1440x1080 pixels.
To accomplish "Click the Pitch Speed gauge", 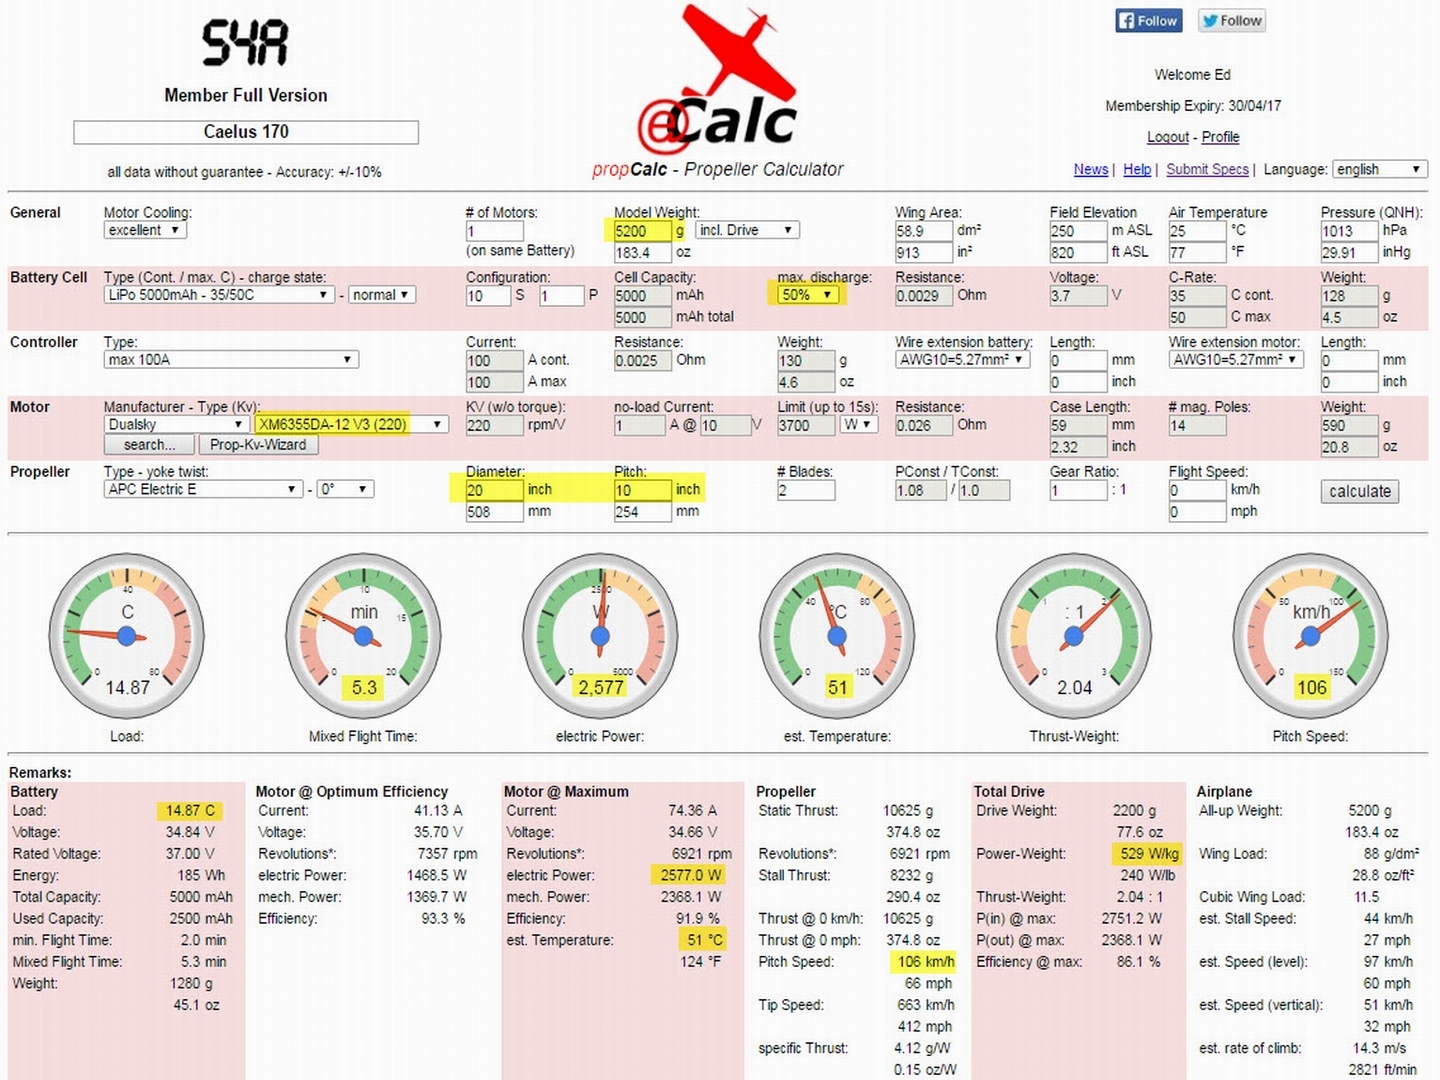I will [x=1311, y=635].
